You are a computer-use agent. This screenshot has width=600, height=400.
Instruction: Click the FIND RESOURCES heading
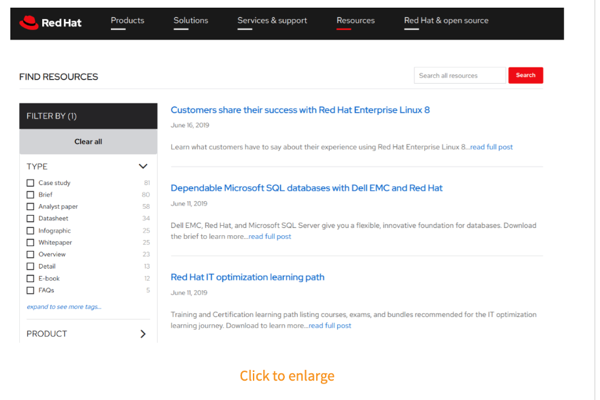coord(59,77)
